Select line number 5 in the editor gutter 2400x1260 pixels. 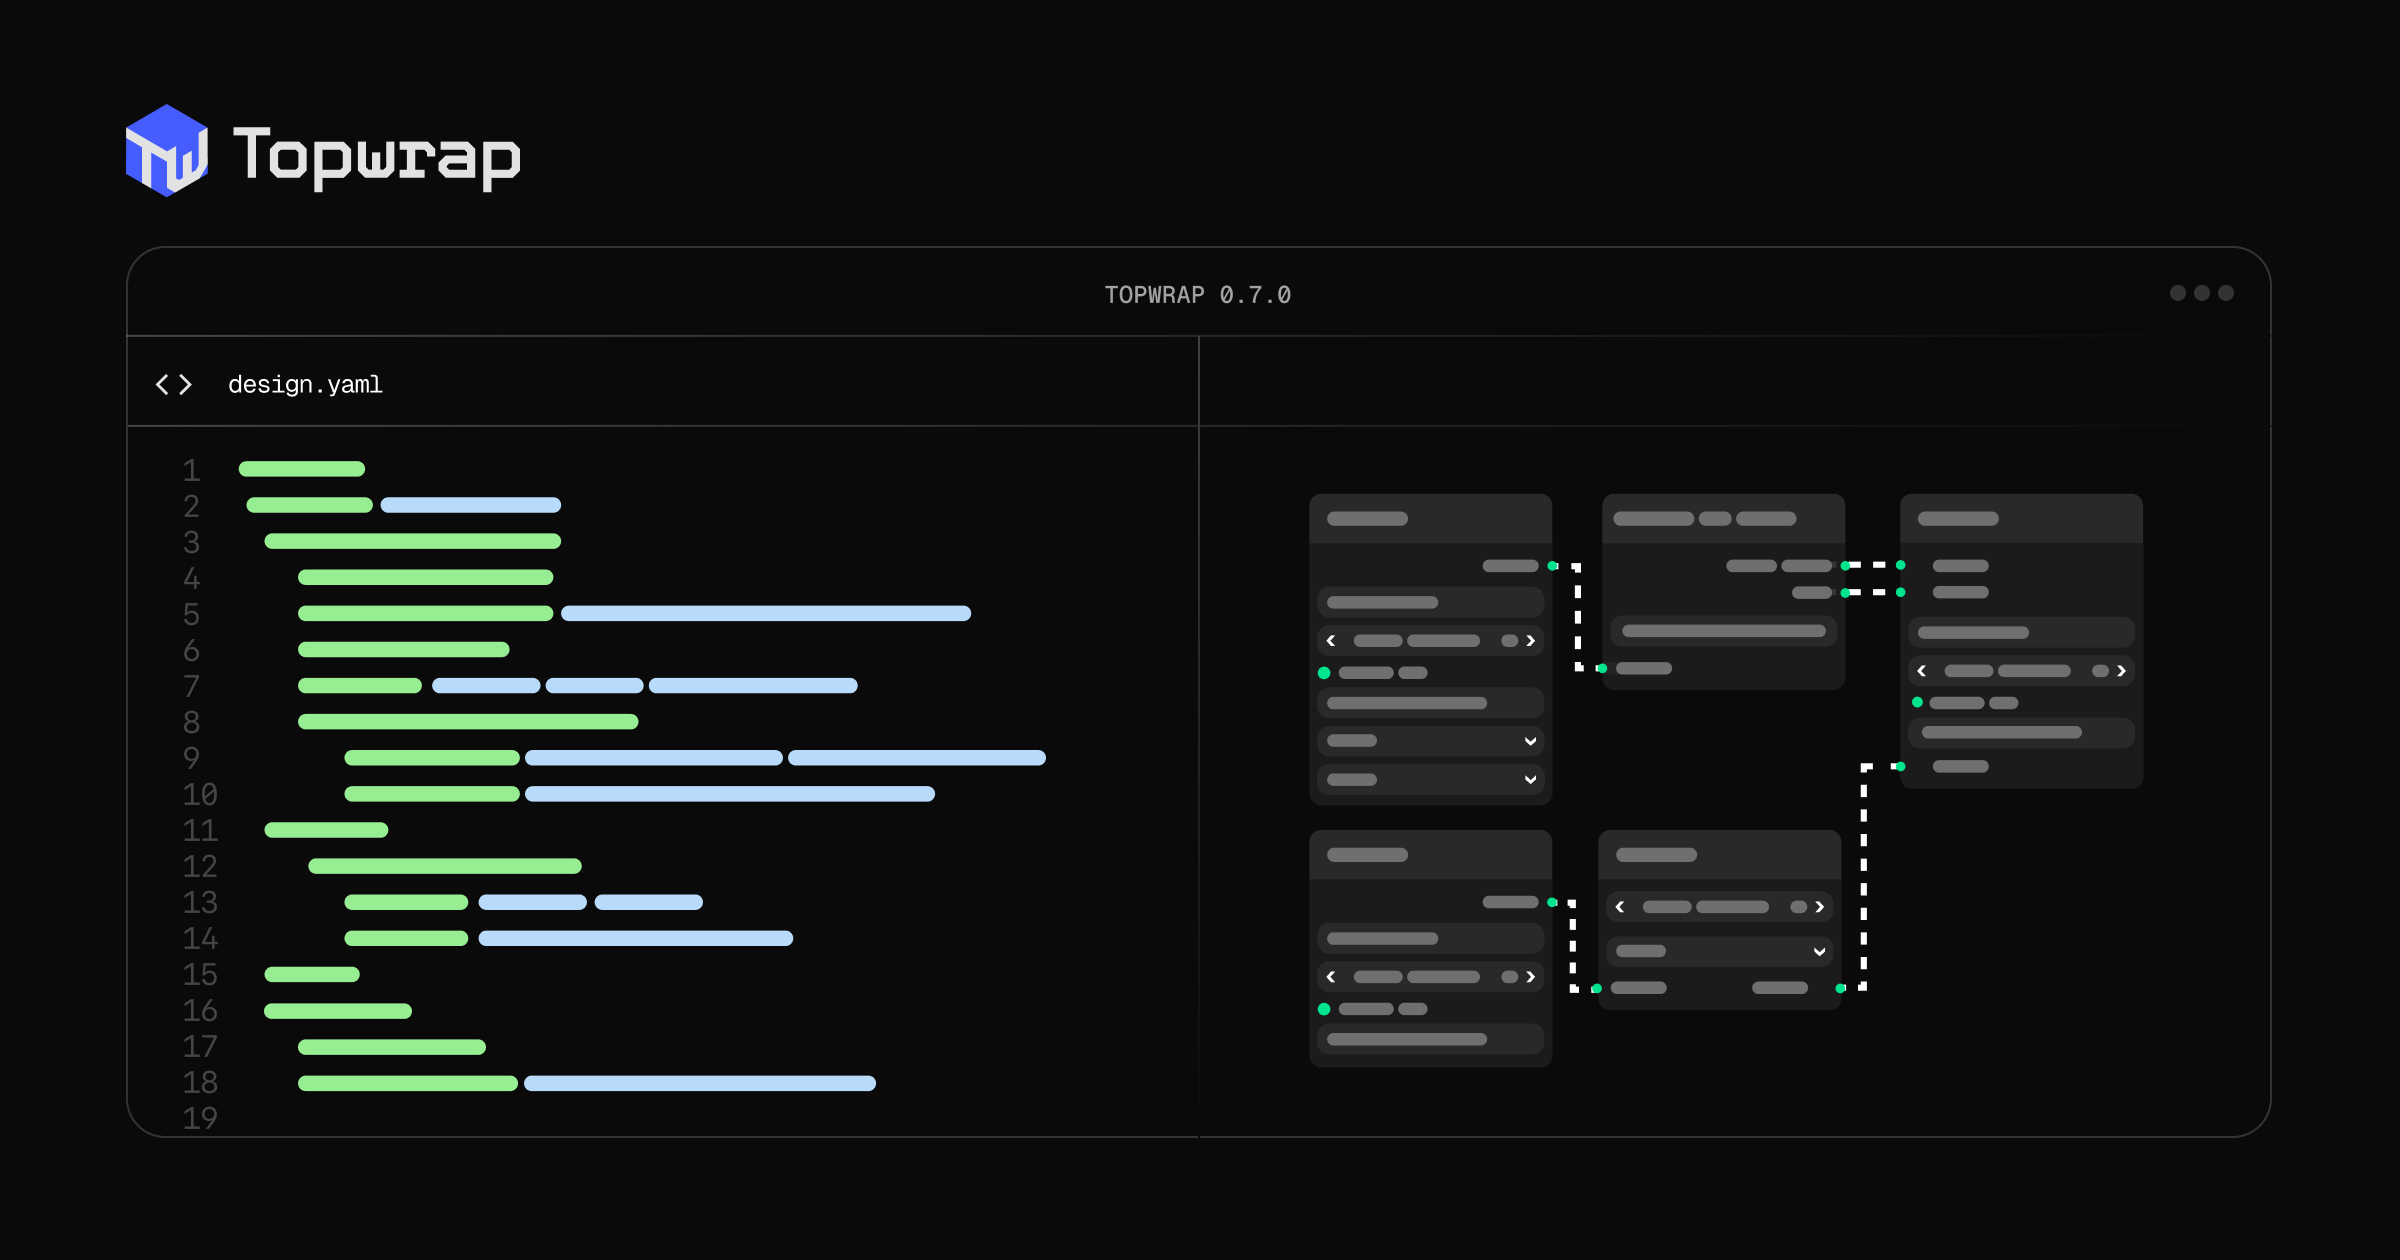pos(191,613)
